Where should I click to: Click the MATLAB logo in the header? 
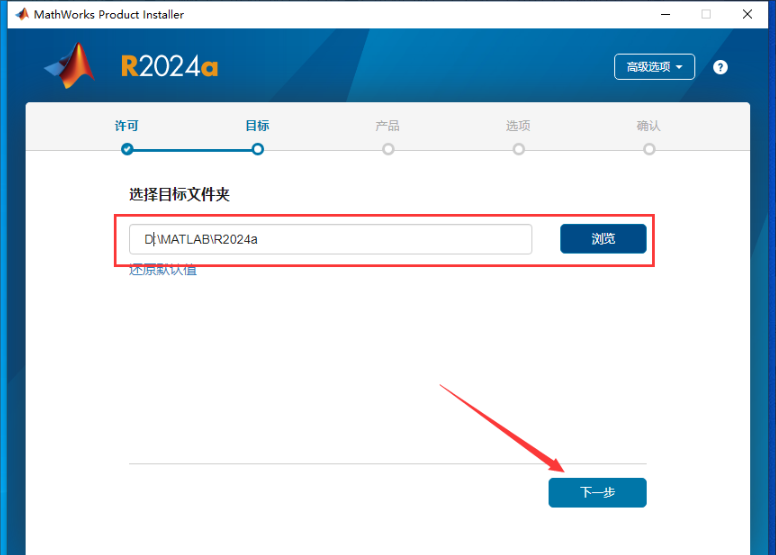pos(70,65)
